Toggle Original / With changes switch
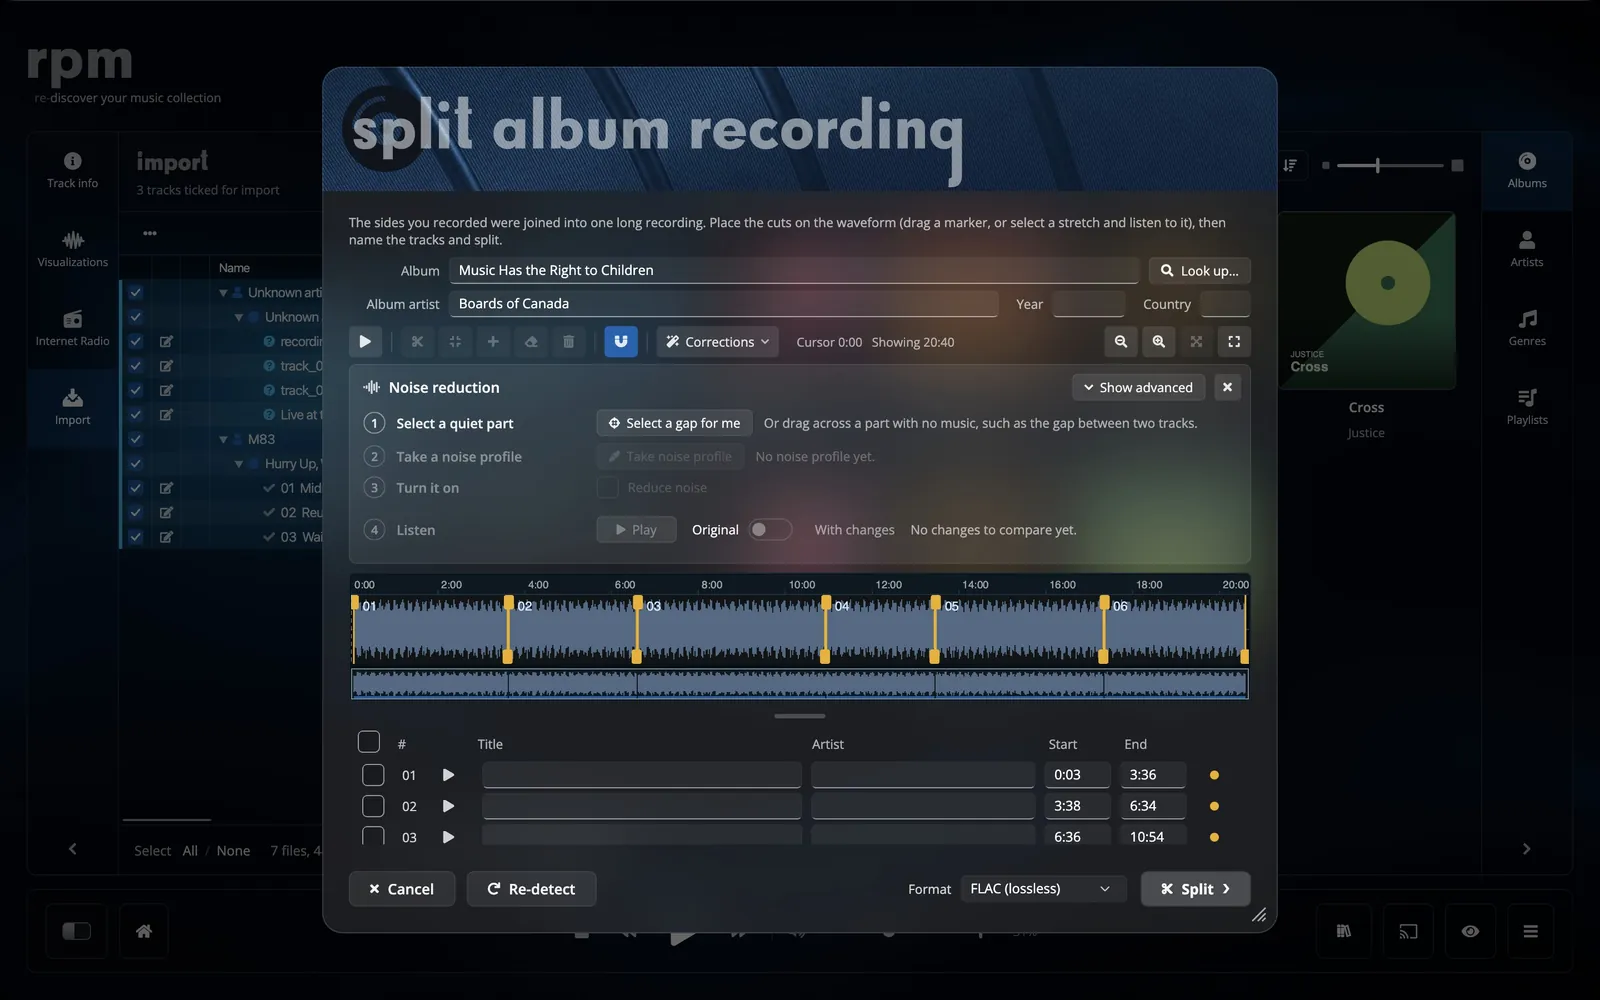The image size is (1600, 1000). point(771,530)
